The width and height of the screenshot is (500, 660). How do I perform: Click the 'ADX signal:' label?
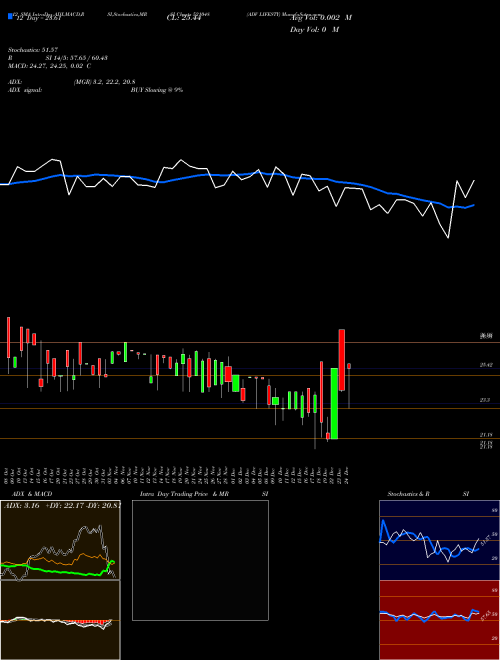(25, 90)
